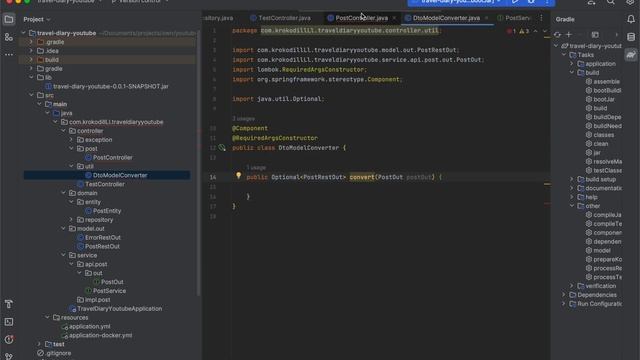Open the run configuration dropdown
This screenshot has width=640, height=360.
pyautogui.click(x=460, y=2)
